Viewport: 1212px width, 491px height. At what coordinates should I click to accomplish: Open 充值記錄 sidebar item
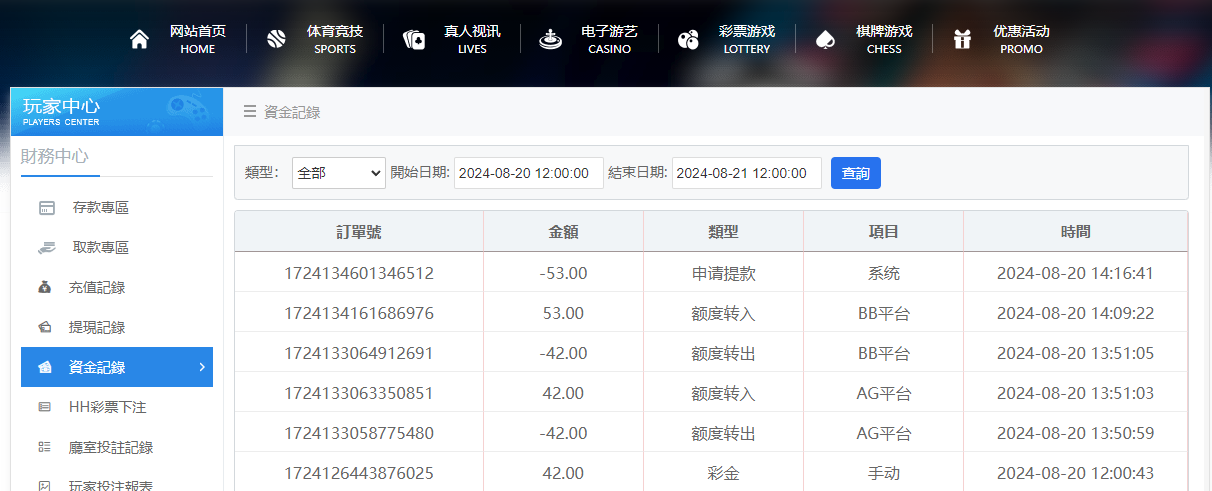97,288
